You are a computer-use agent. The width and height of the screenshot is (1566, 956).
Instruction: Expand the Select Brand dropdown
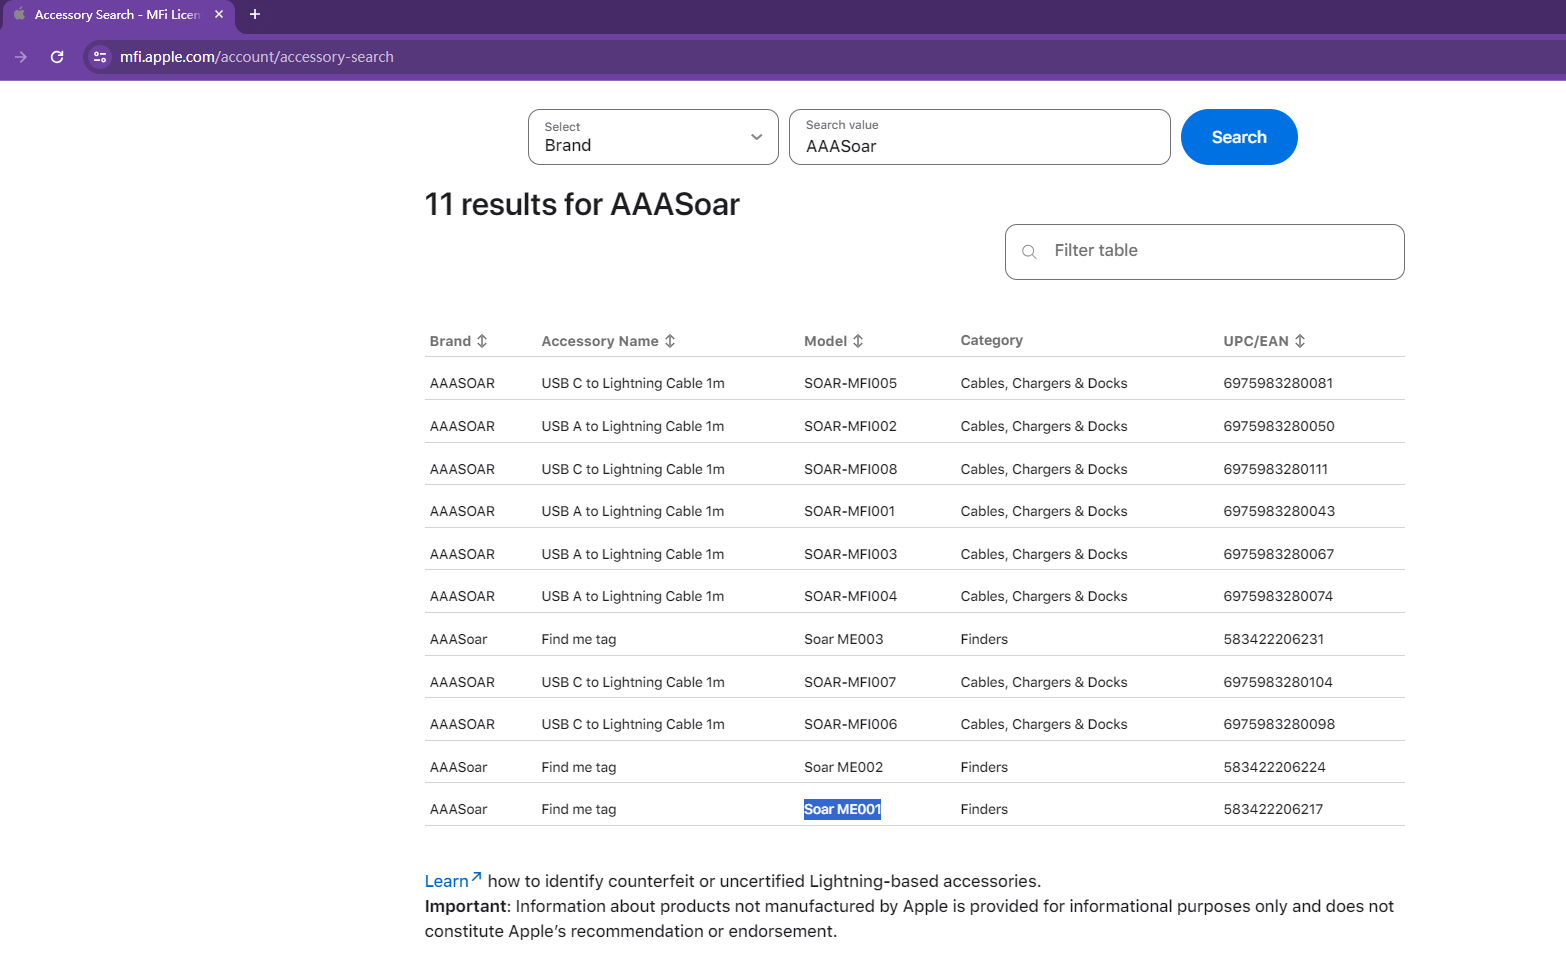click(652, 137)
